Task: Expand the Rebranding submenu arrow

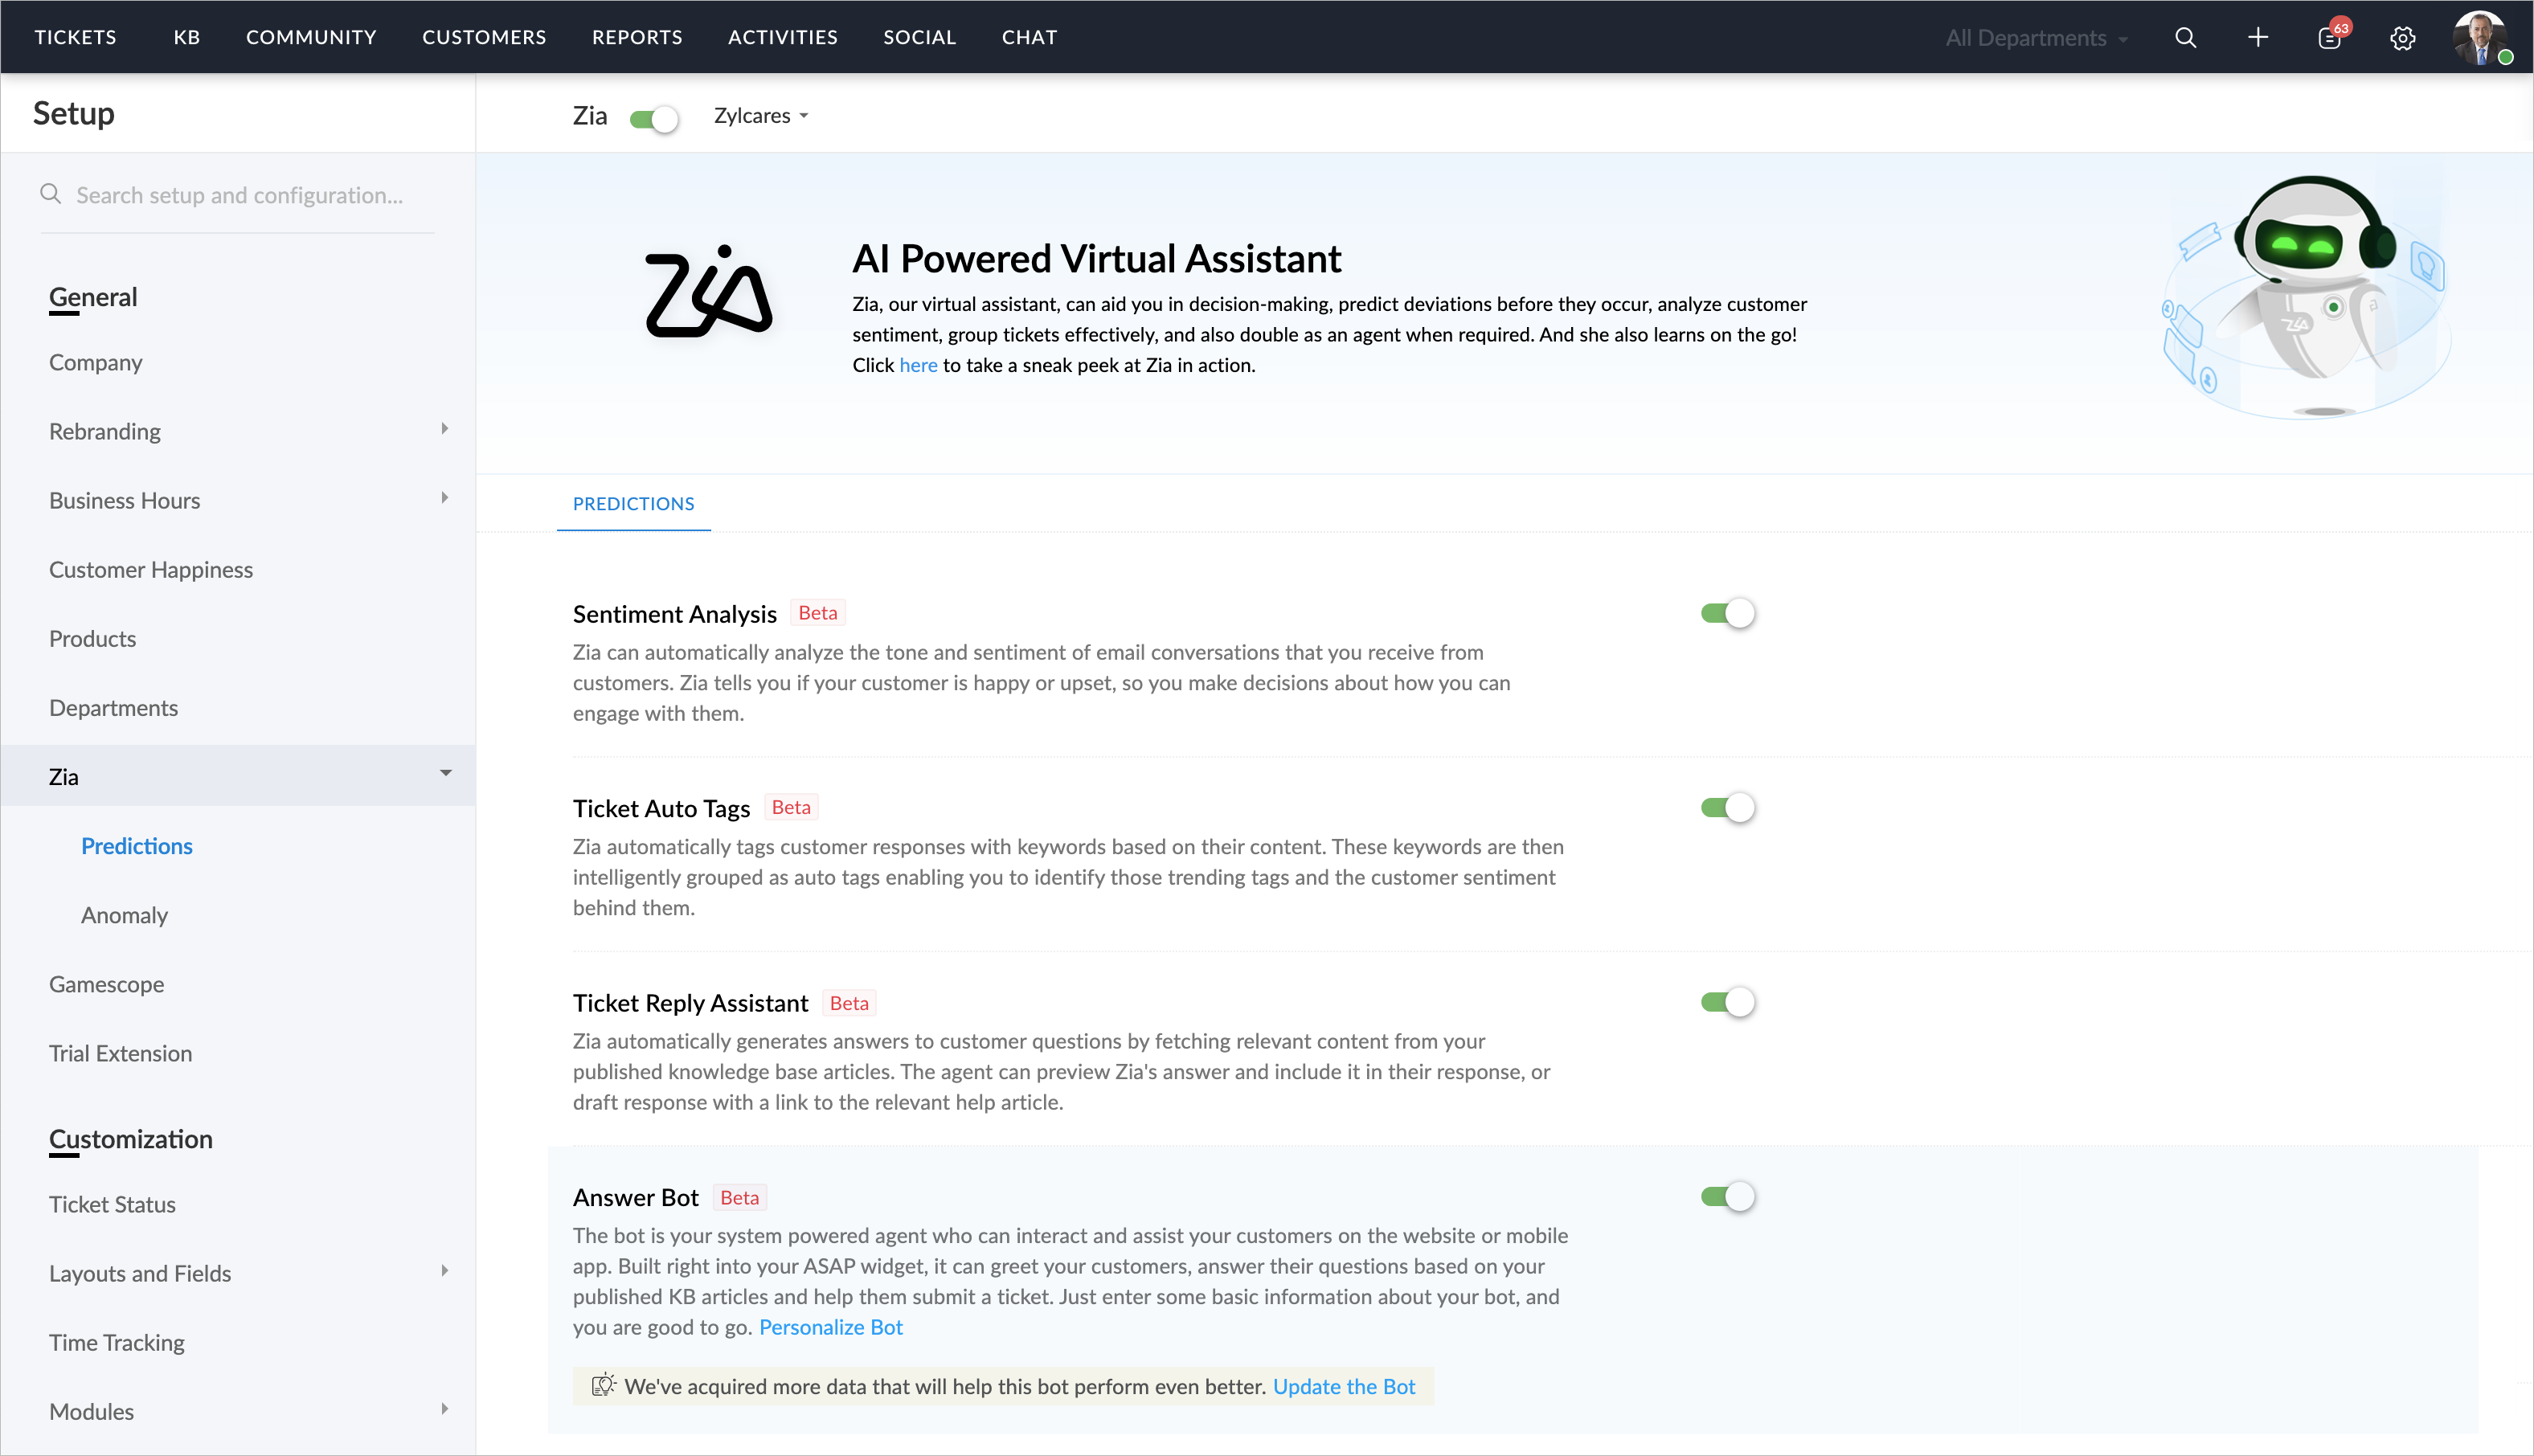Action: tap(445, 429)
